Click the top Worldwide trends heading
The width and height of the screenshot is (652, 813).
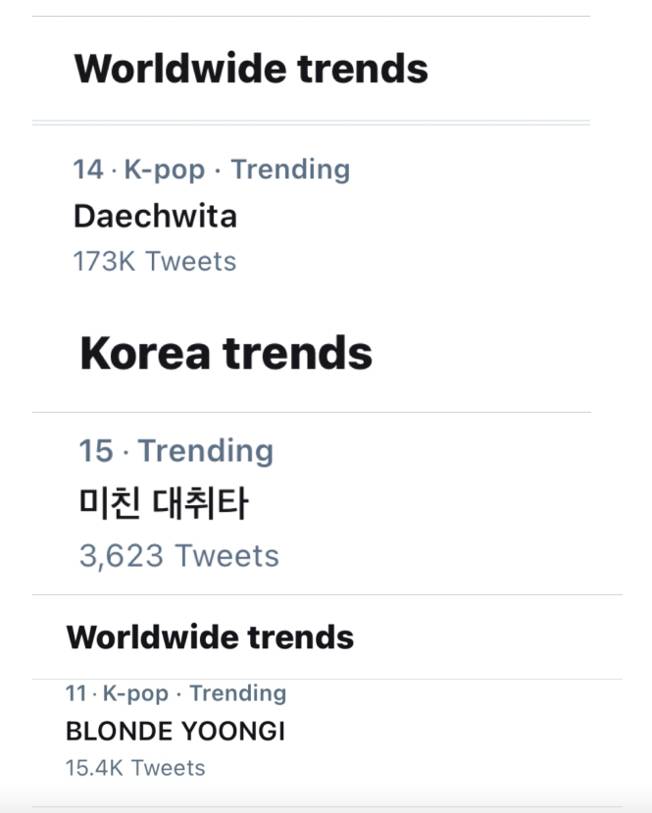click(x=253, y=68)
